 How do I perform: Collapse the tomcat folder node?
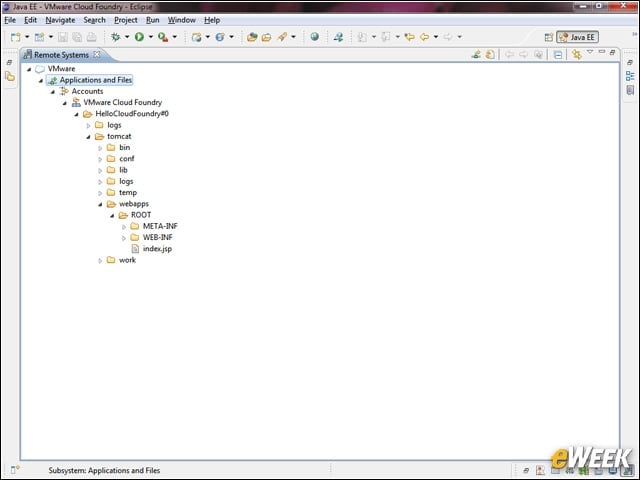(x=88, y=137)
